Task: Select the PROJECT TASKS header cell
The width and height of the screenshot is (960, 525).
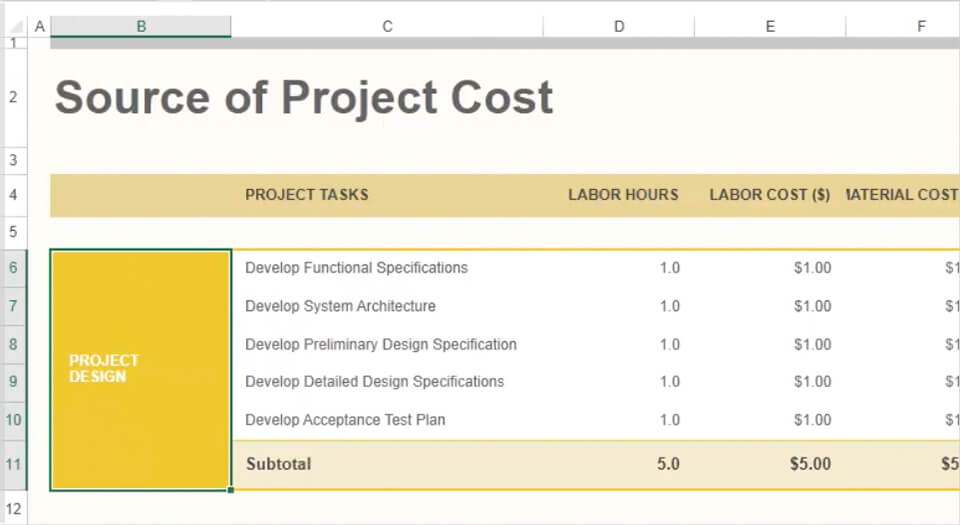Action: point(307,195)
